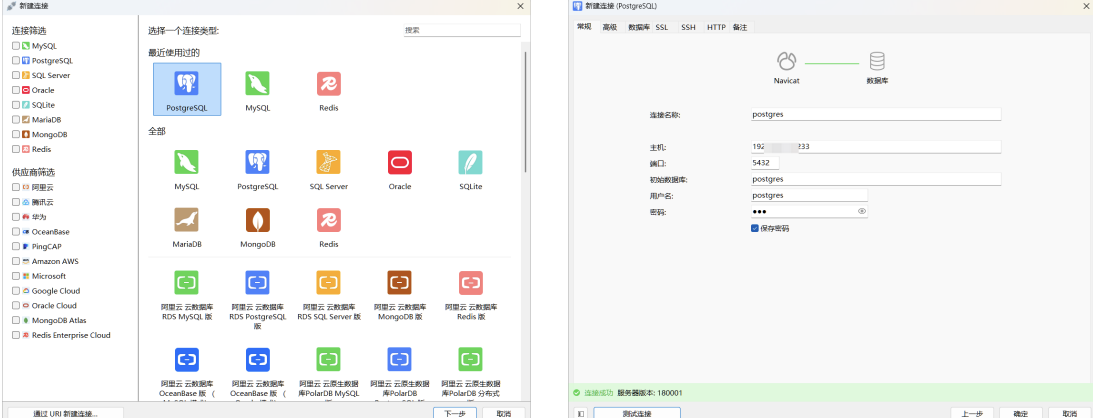Tick the SQLite filter checkbox
The width and height of the screenshot is (1093, 418).
pyautogui.click(x=15, y=105)
